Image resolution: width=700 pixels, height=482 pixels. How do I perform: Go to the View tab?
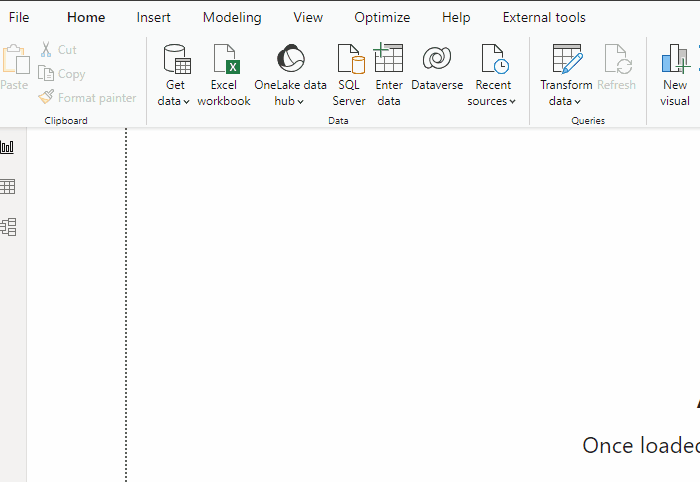[308, 17]
